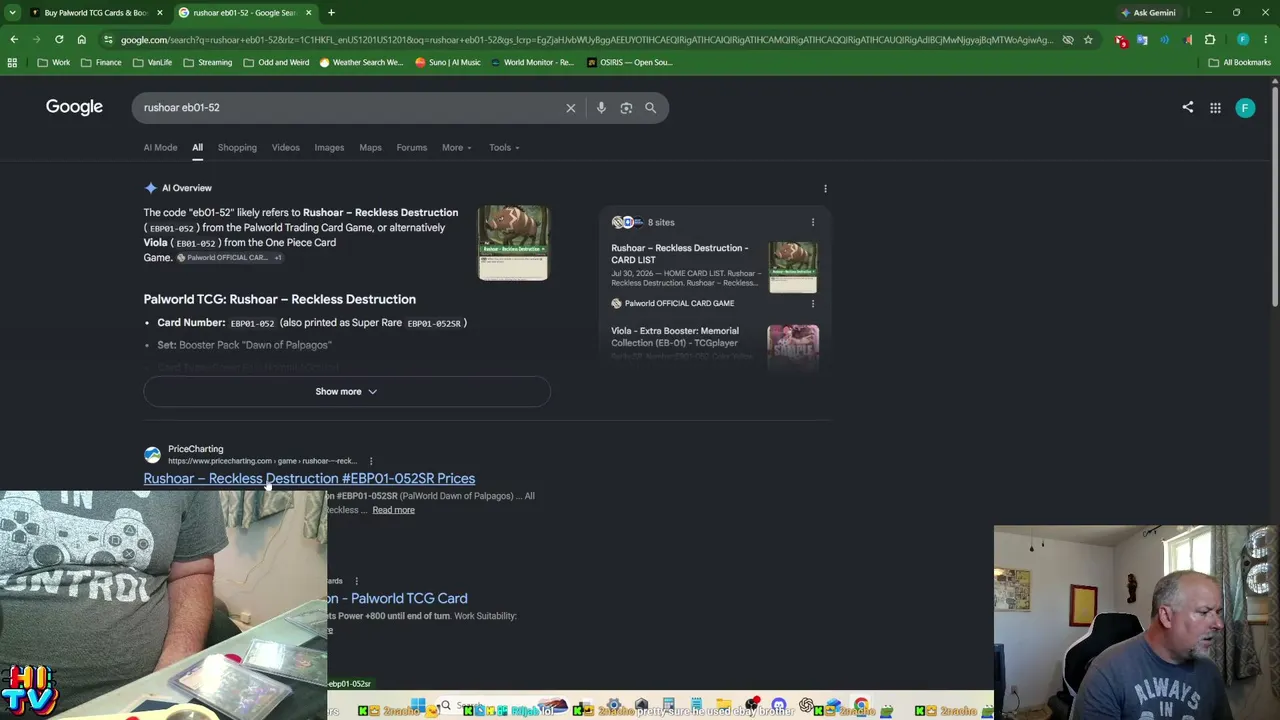Open the Palworld TCG Card result link

(399, 598)
